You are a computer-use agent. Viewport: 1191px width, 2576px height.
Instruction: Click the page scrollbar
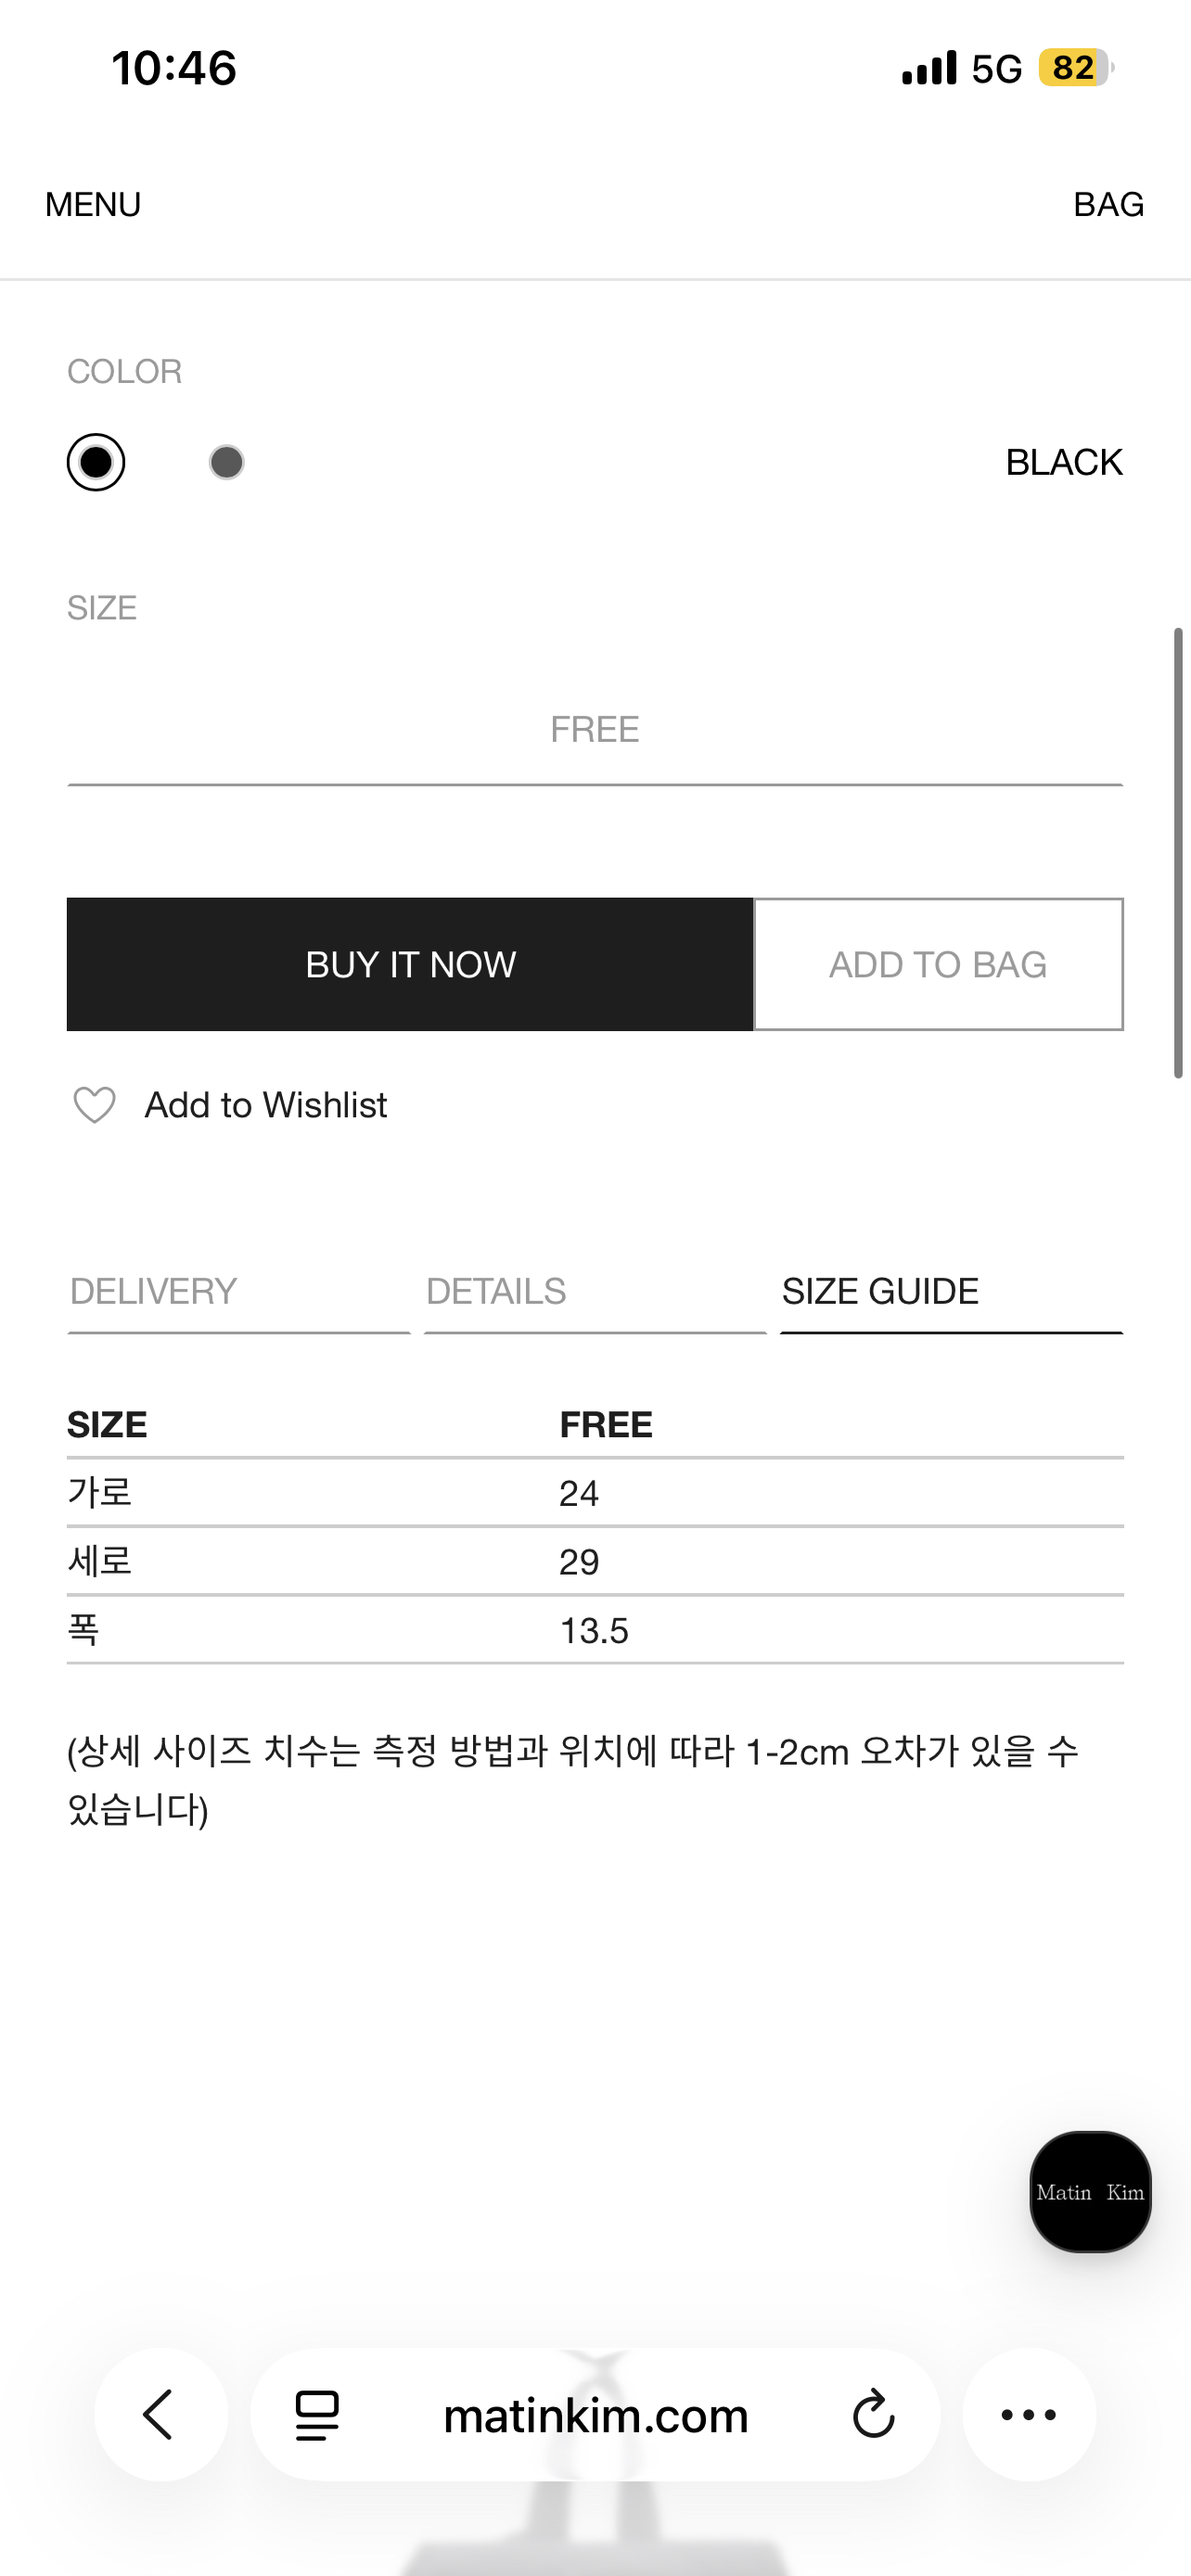pyautogui.click(x=1178, y=852)
